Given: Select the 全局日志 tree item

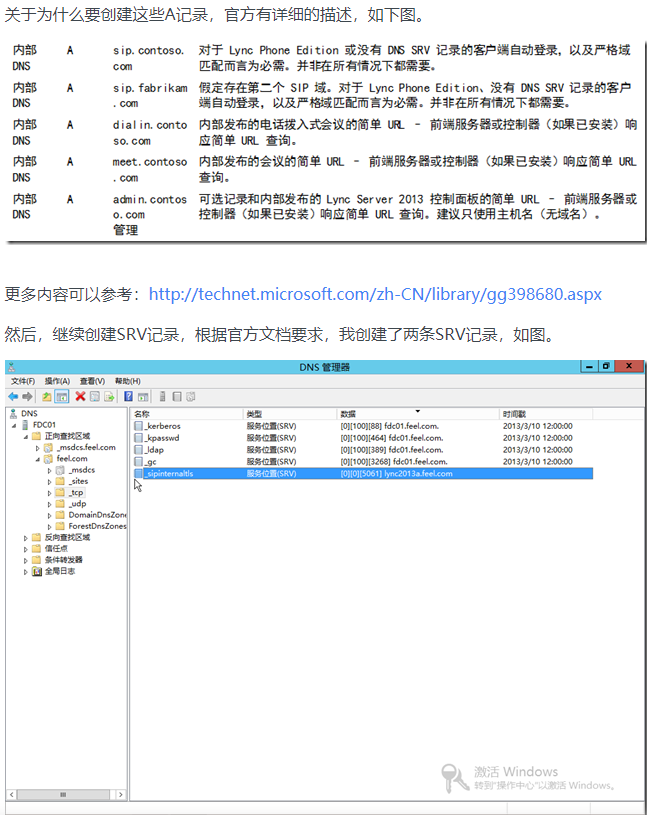Looking at the screenshot, I should [60, 571].
